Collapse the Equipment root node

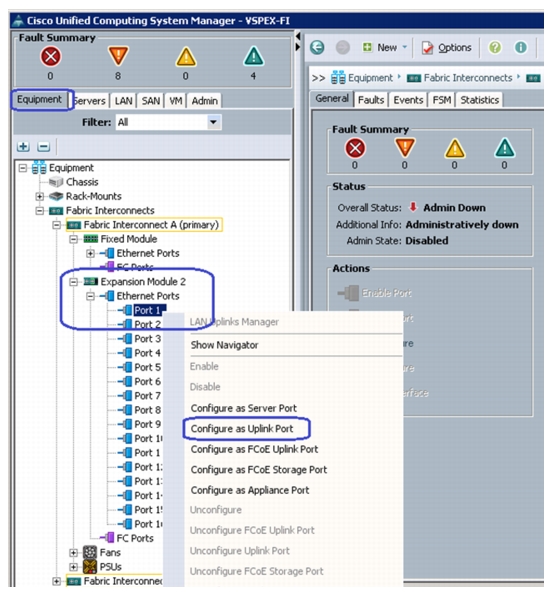pyautogui.click(x=23, y=168)
